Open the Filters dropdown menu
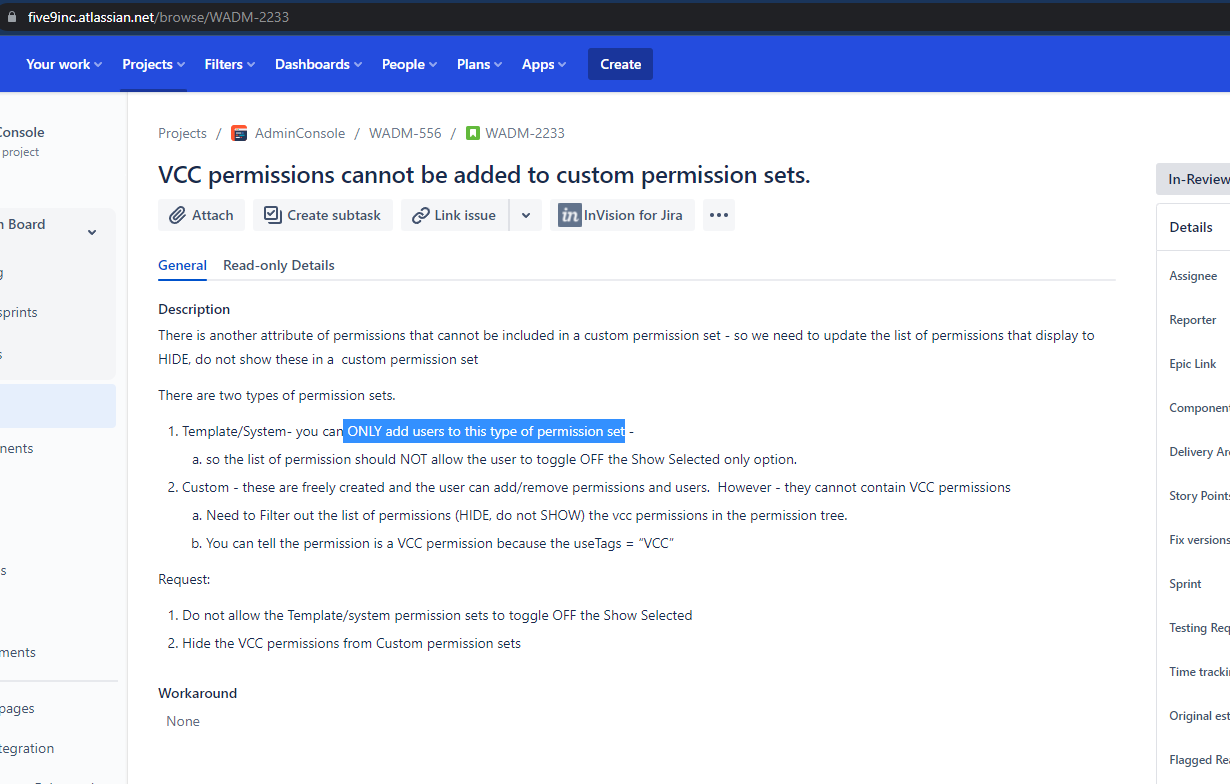Image resolution: width=1230 pixels, height=784 pixels. pyautogui.click(x=229, y=64)
